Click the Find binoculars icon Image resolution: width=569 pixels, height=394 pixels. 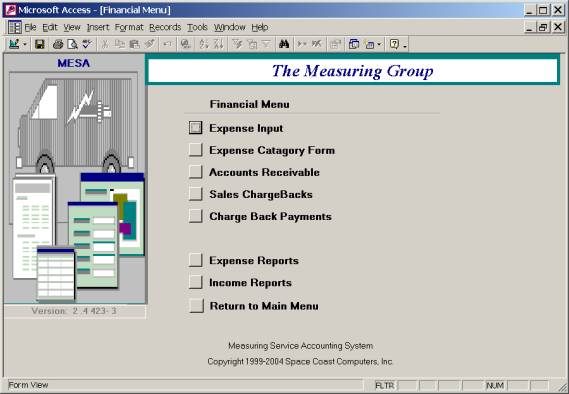pos(284,44)
